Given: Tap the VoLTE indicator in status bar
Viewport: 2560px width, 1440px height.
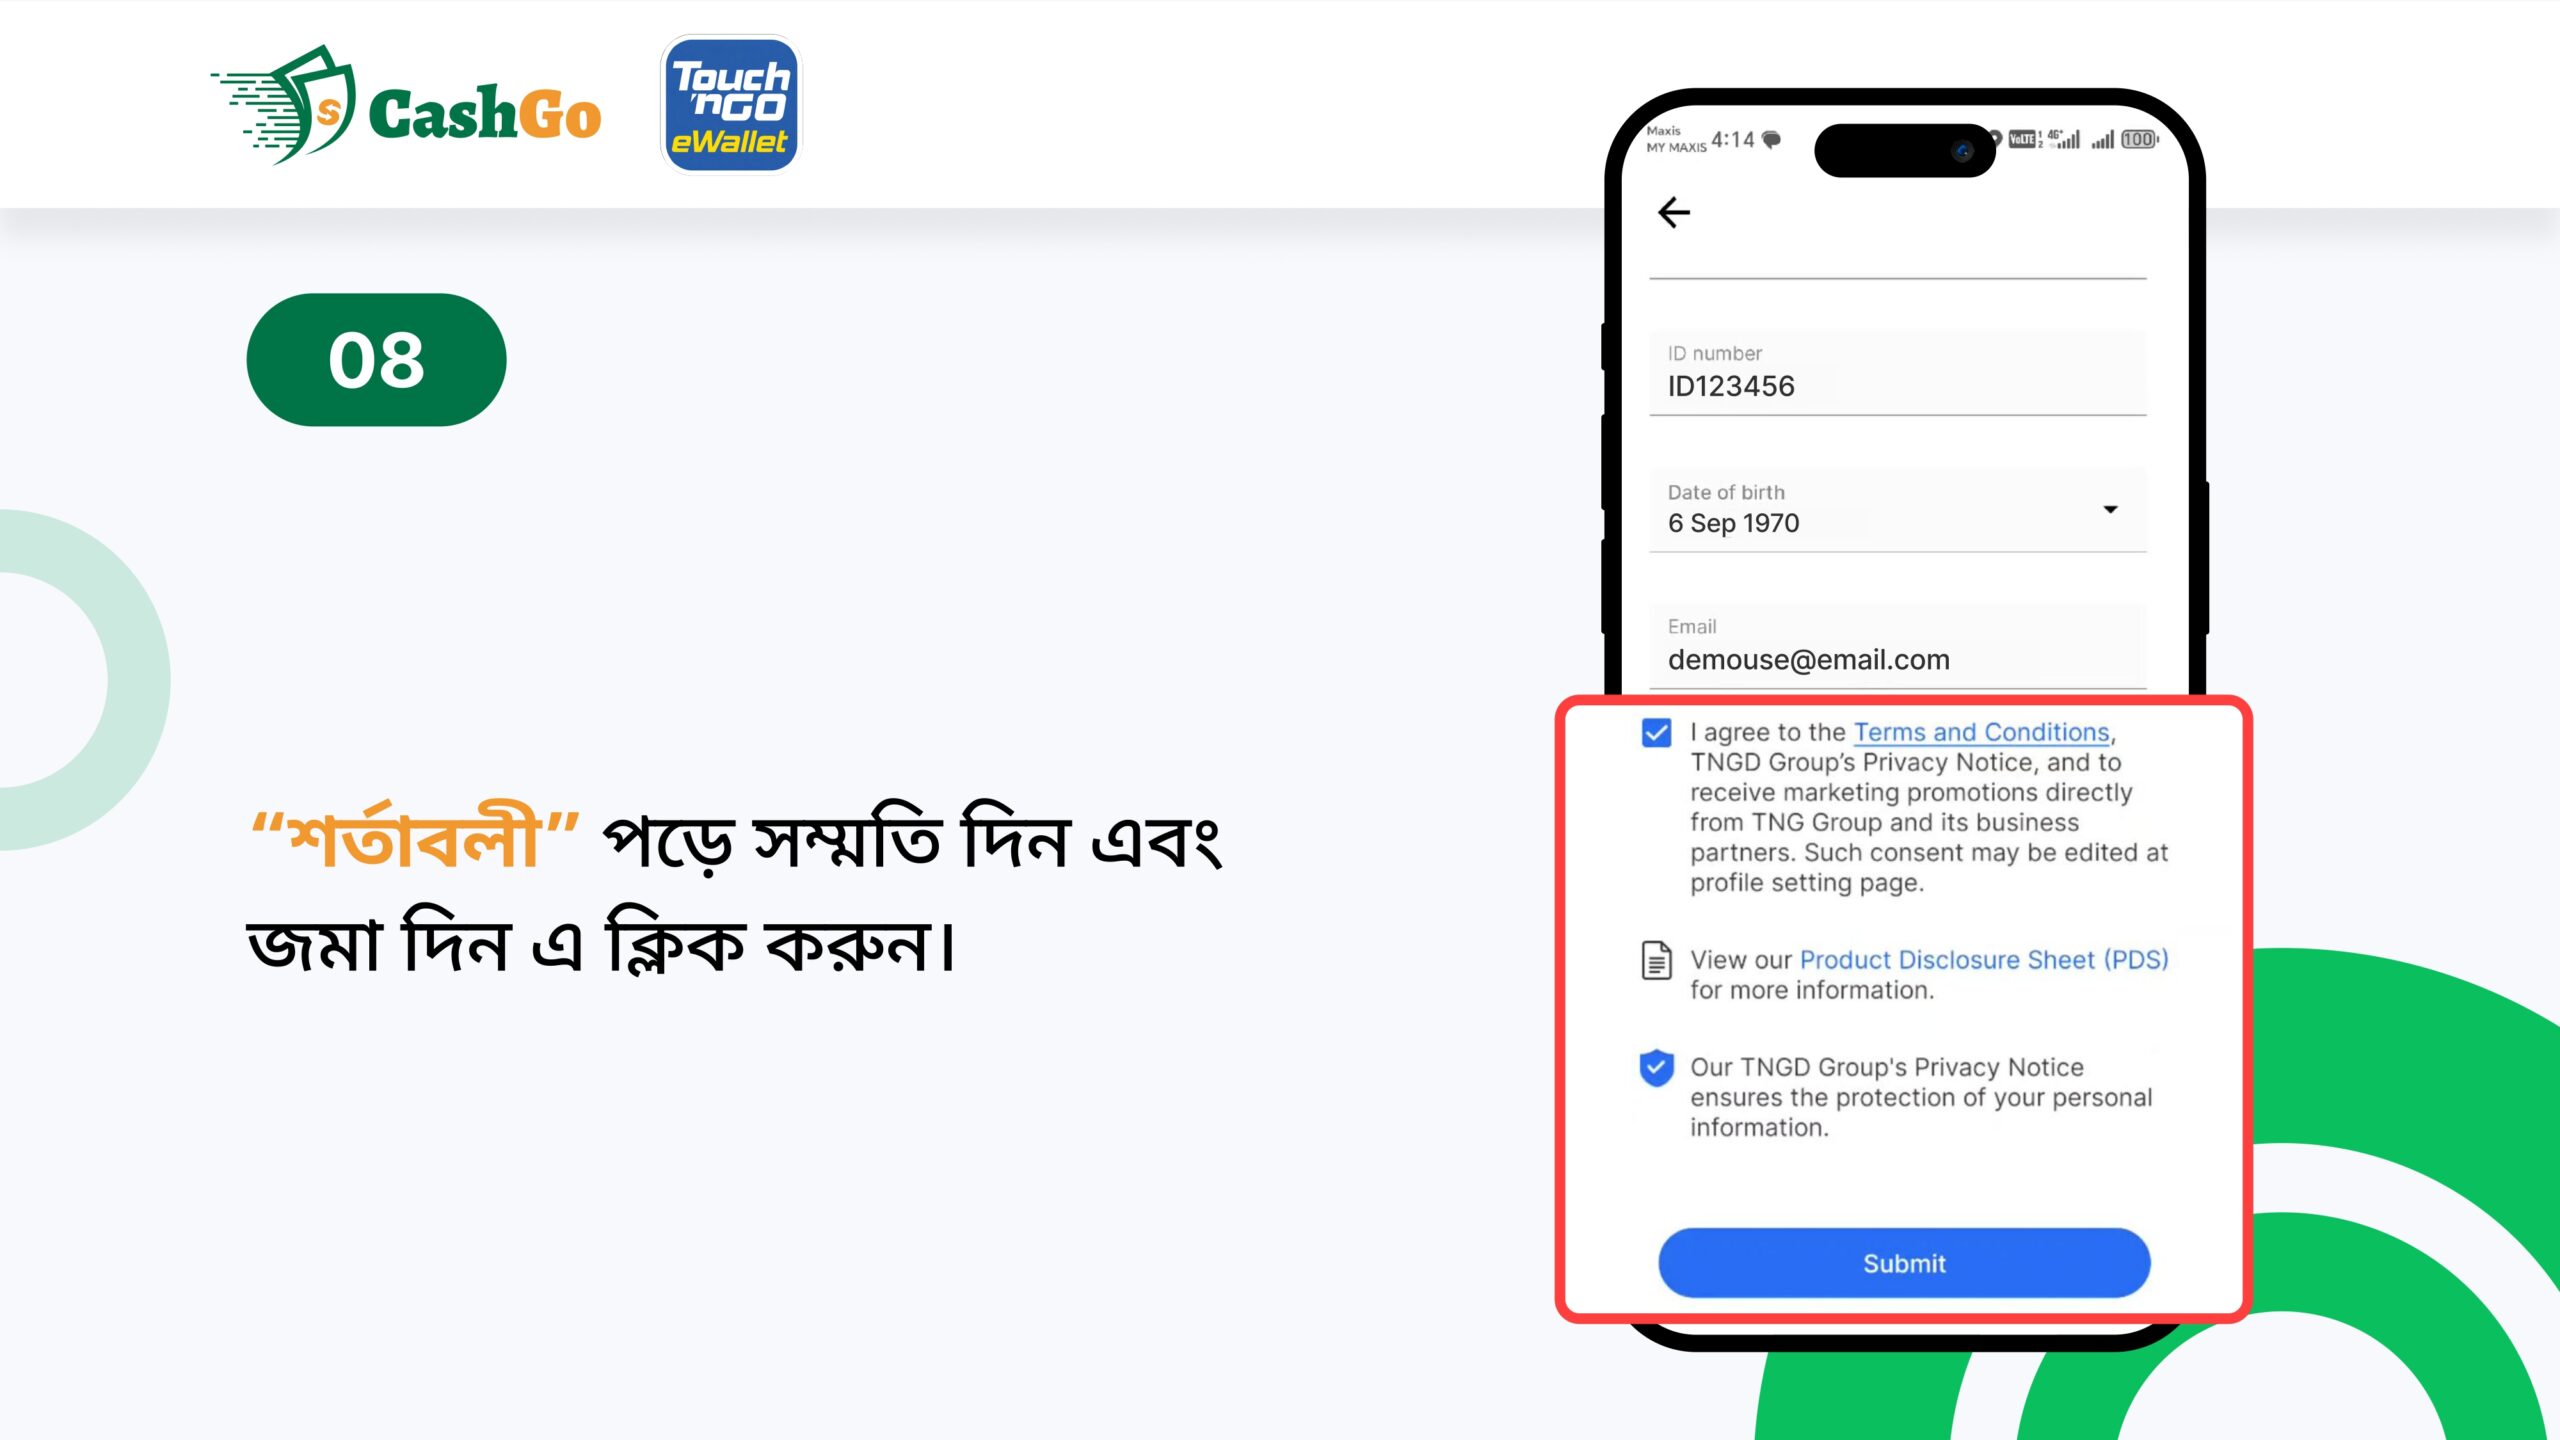Looking at the screenshot, I should point(2023,139).
